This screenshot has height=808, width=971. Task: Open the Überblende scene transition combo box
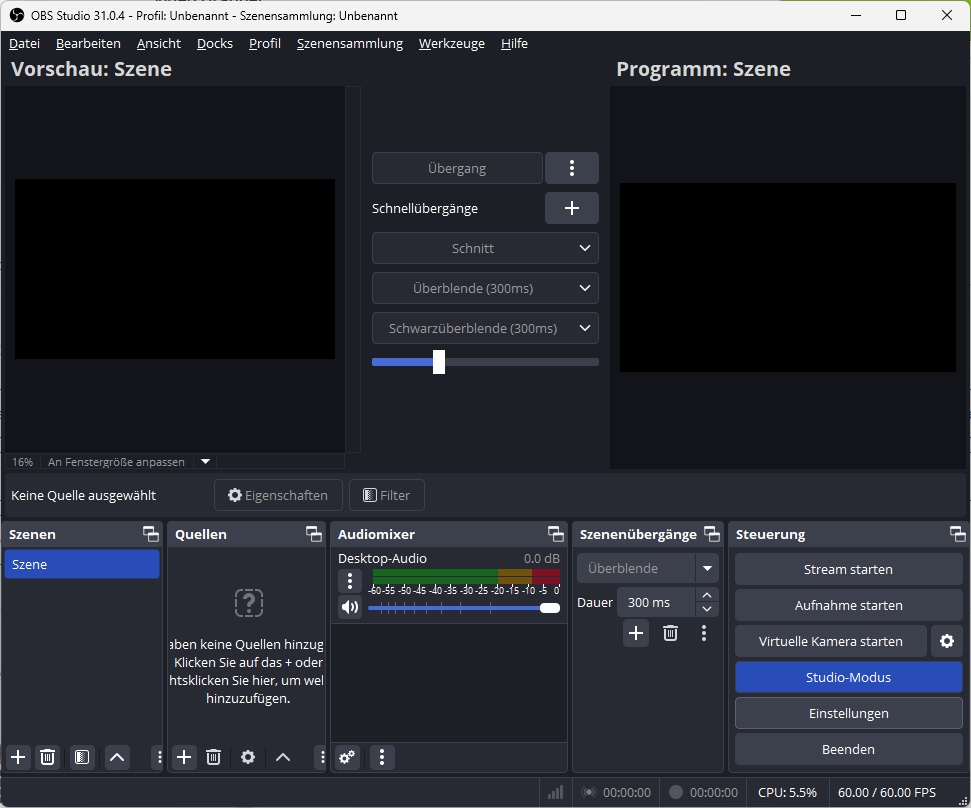click(647, 568)
